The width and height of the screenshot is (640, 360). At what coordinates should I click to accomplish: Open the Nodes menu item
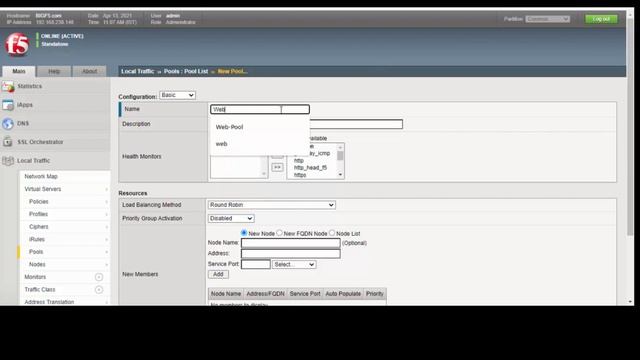tap(37, 264)
